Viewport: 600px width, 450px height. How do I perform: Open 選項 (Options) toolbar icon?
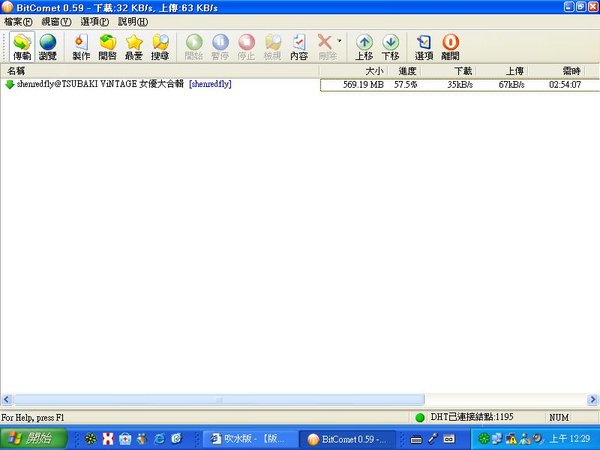click(424, 47)
